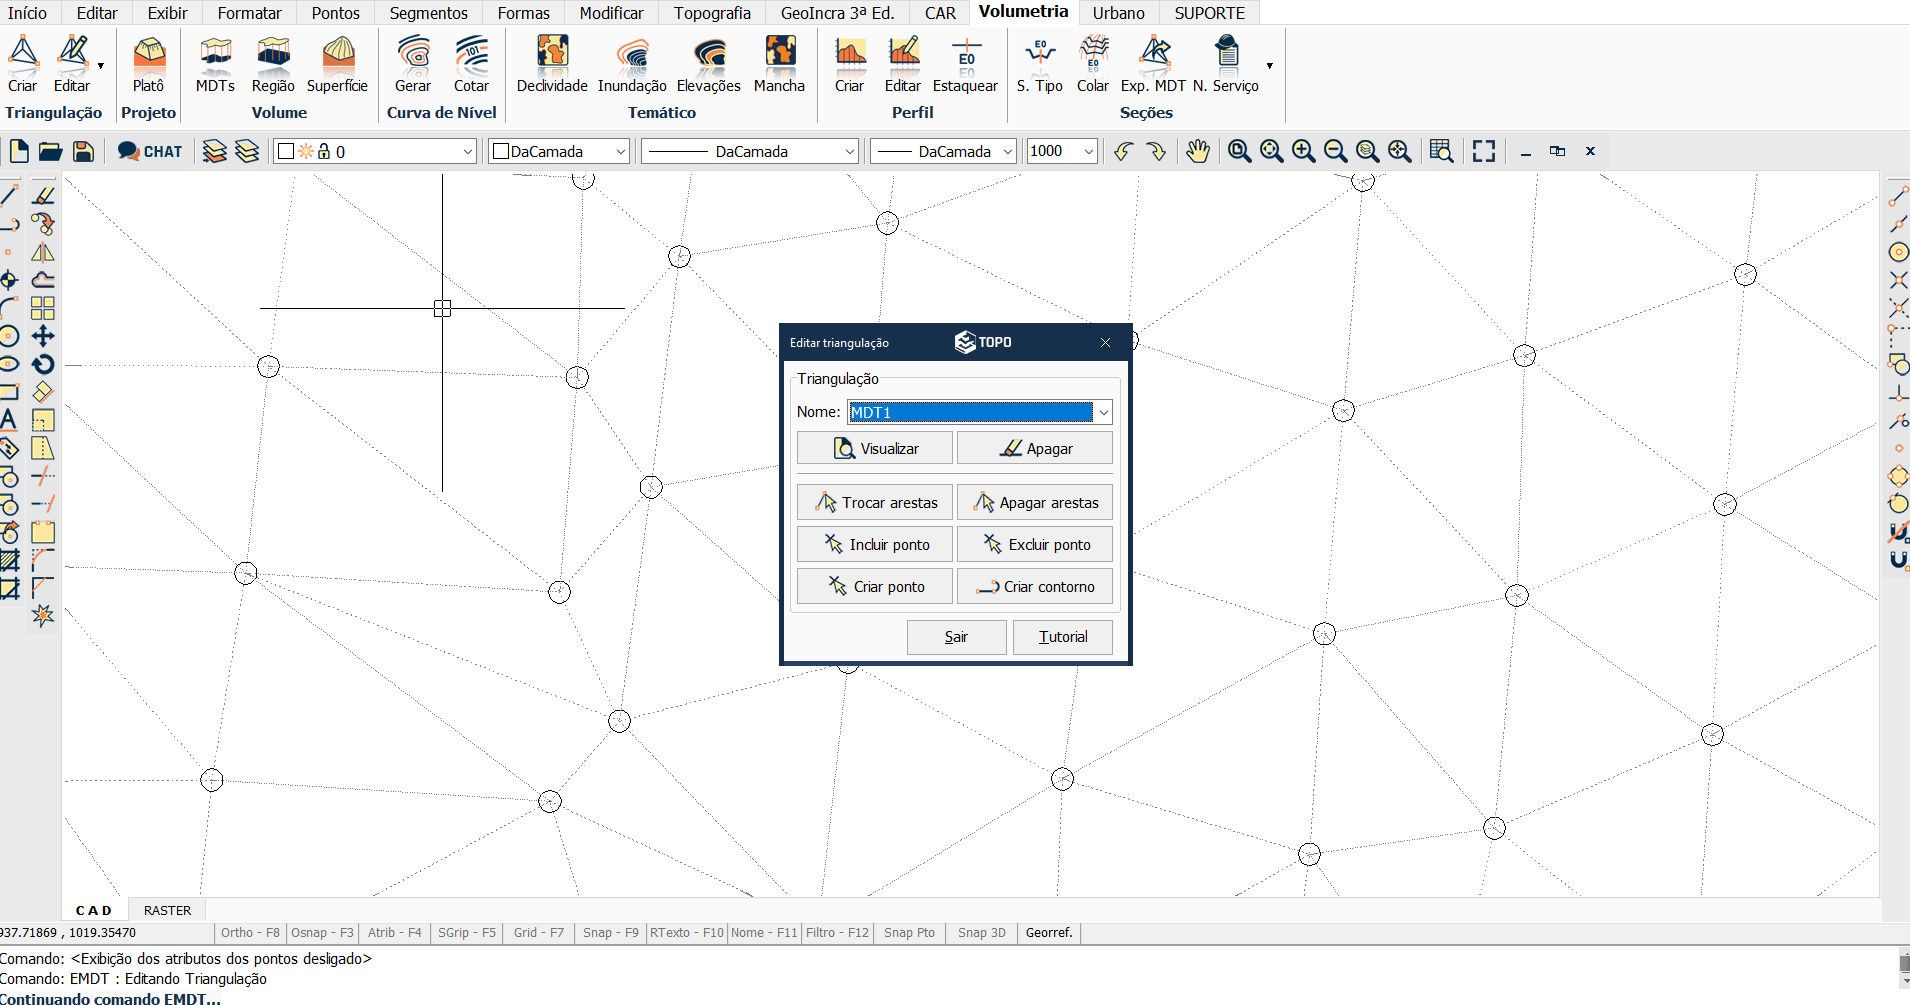The width and height of the screenshot is (1910, 1005).
Task: Open the CHAT tool
Action: click(150, 151)
